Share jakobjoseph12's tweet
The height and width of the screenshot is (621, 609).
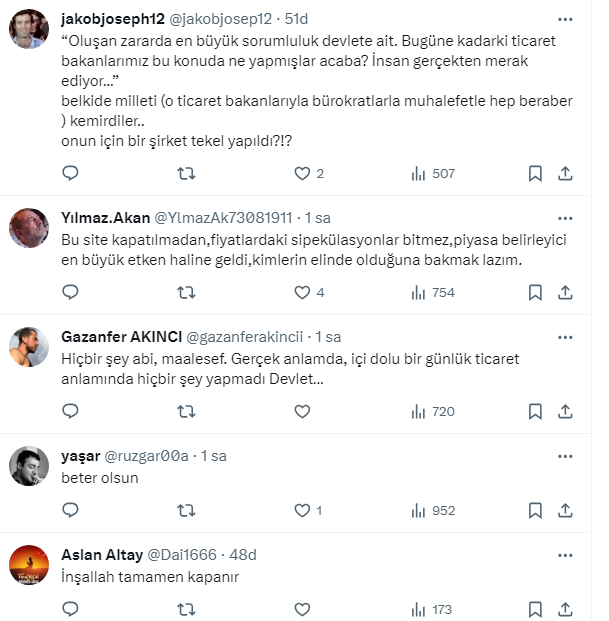[x=565, y=173]
